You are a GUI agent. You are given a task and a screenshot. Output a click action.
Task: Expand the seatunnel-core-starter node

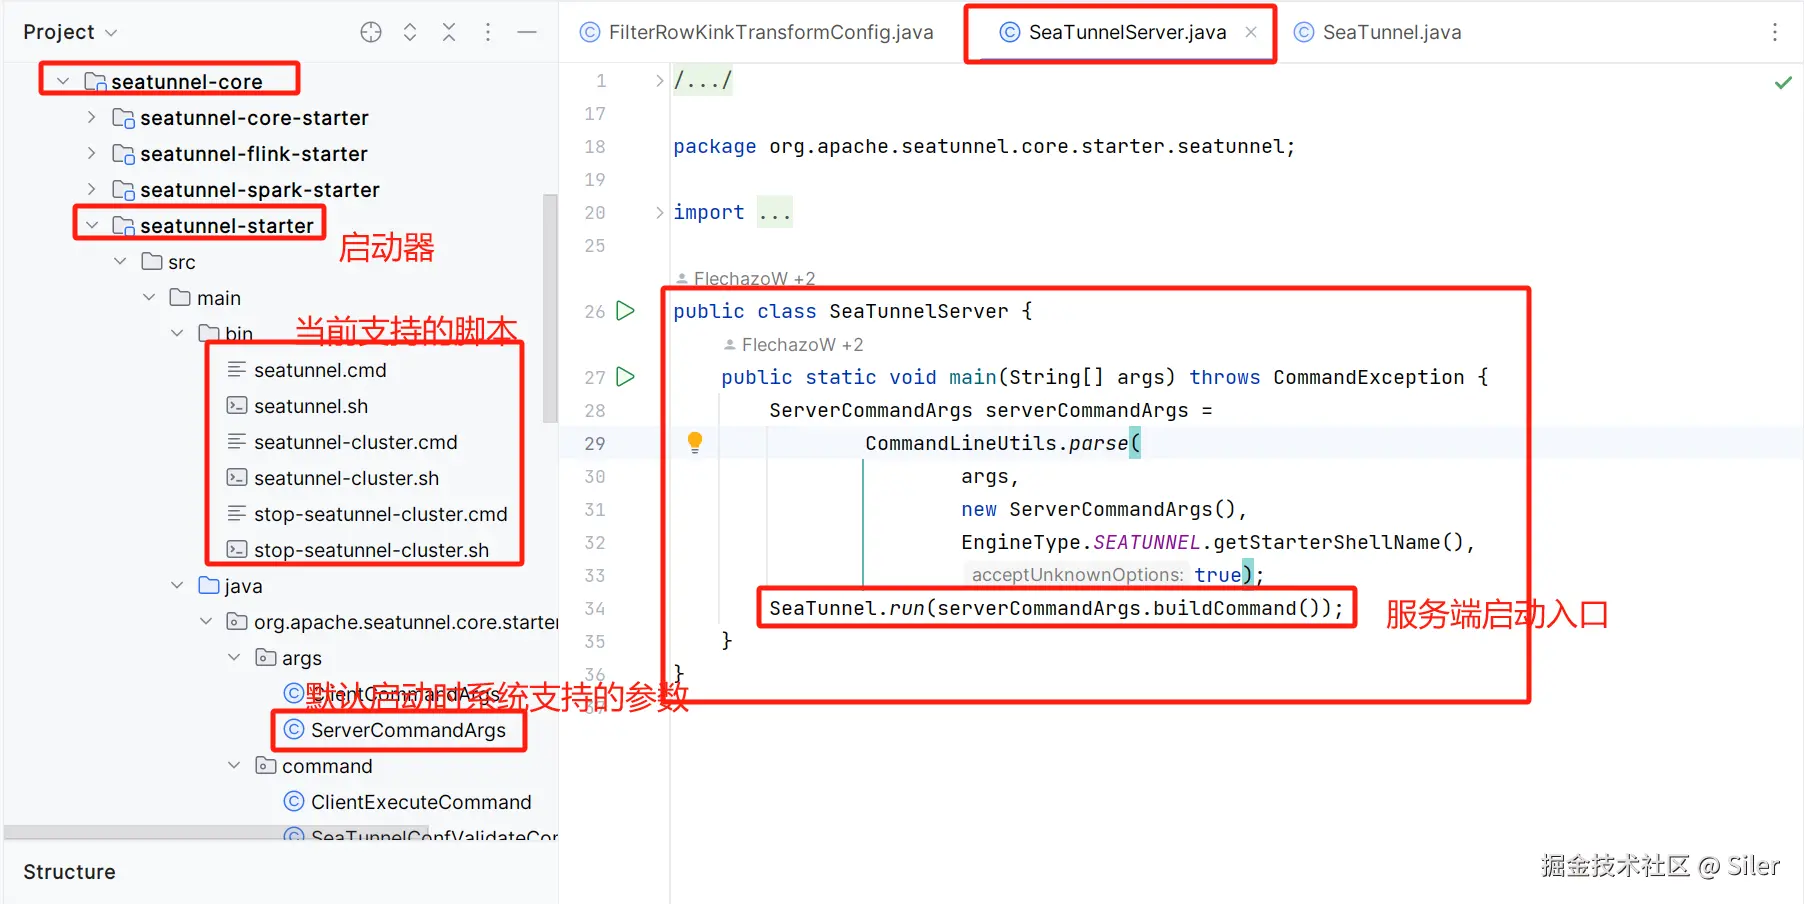(x=92, y=118)
